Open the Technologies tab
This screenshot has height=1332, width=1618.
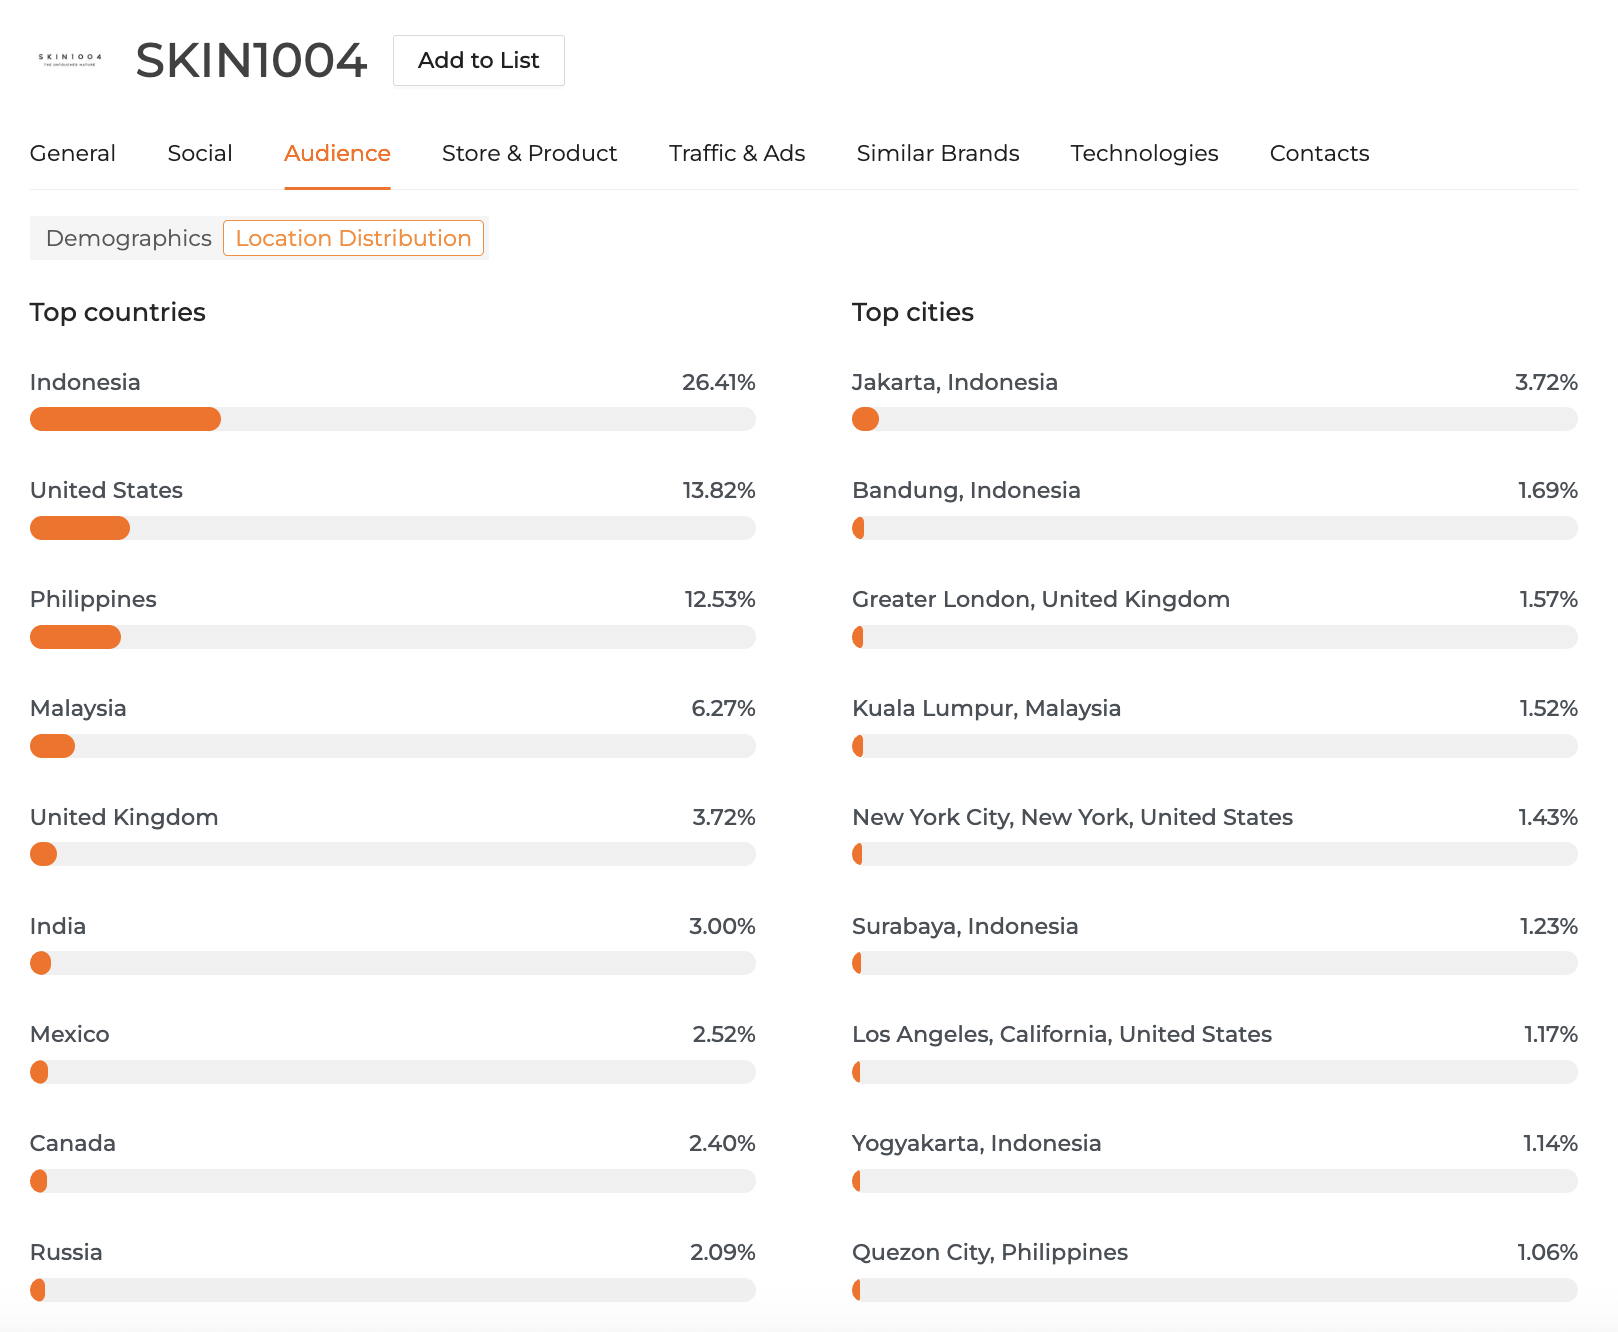[x=1144, y=153]
